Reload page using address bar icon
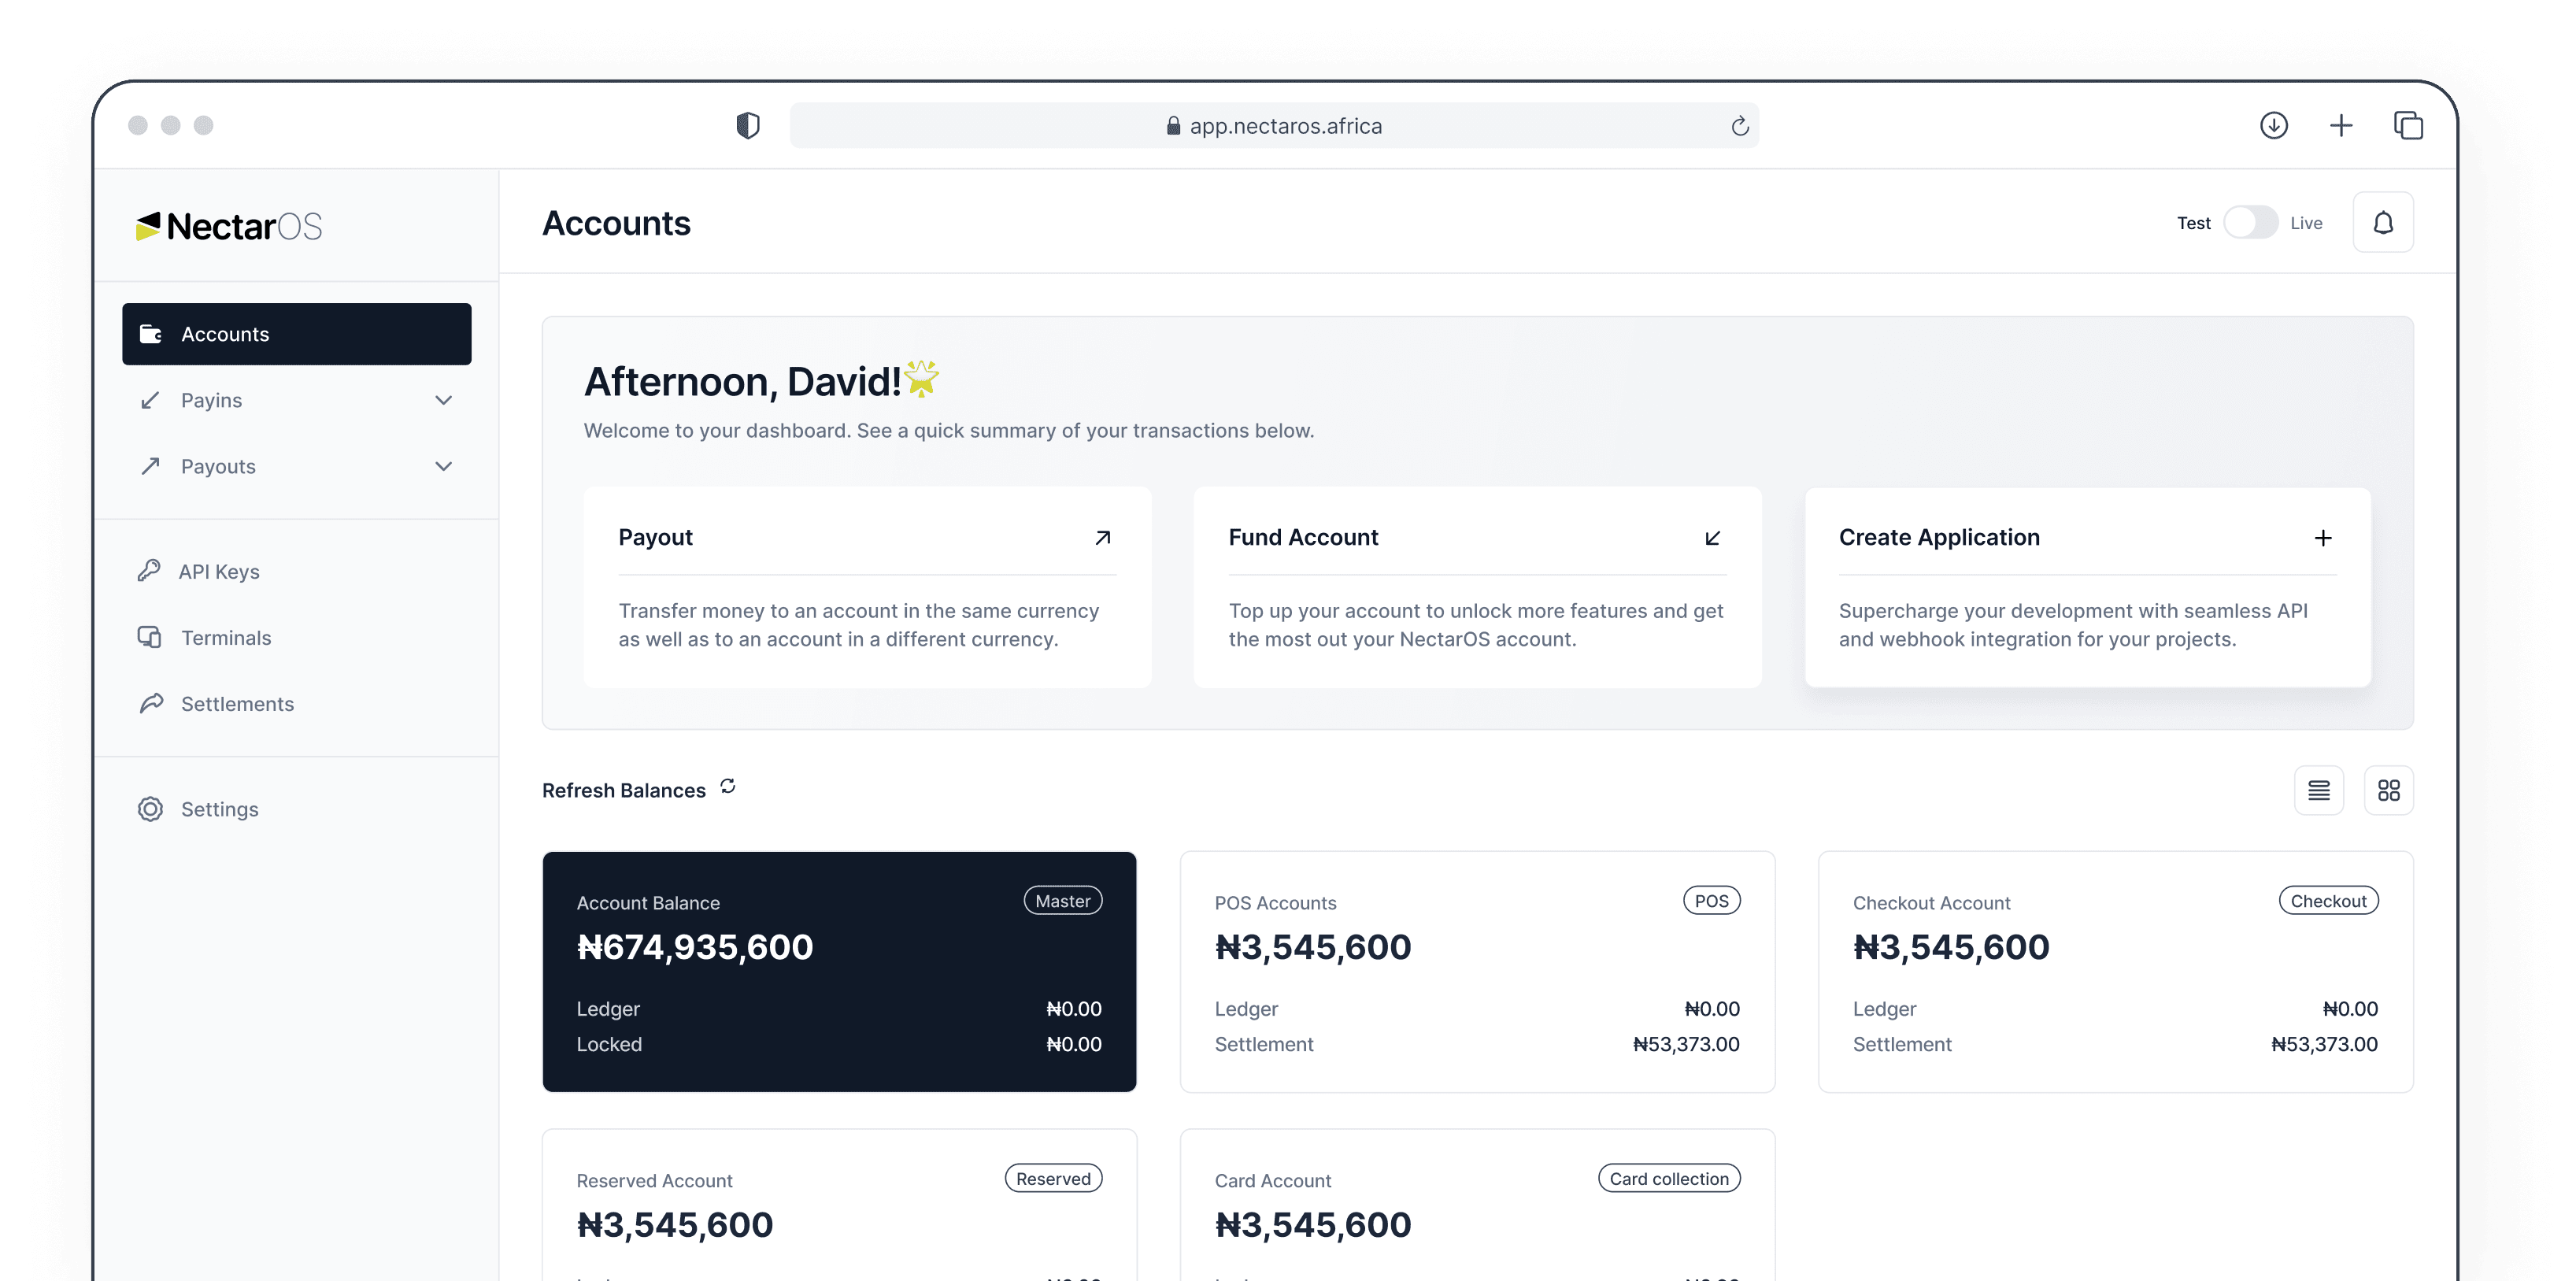2576x1281 pixels. (1739, 126)
